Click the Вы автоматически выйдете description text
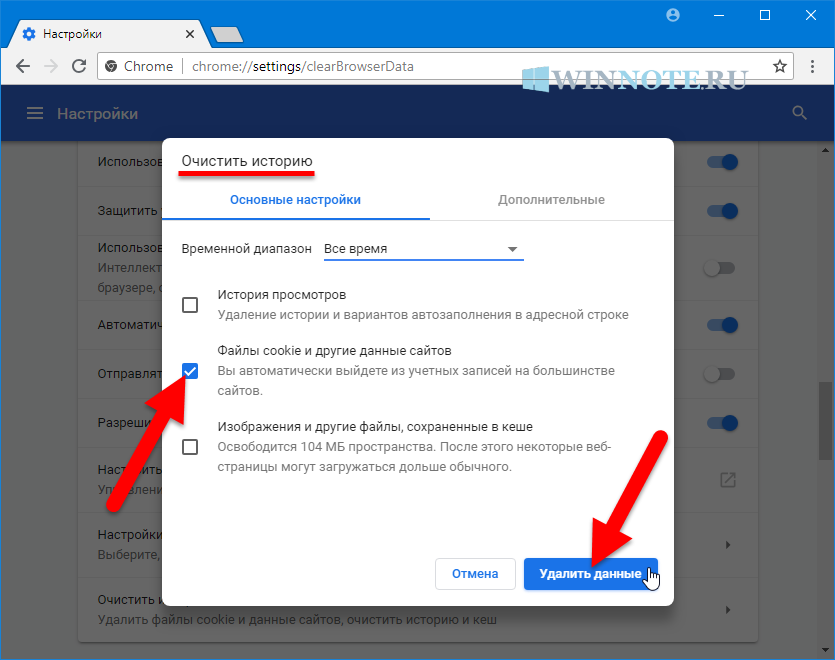The height and width of the screenshot is (660, 835). tap(416, 380)
